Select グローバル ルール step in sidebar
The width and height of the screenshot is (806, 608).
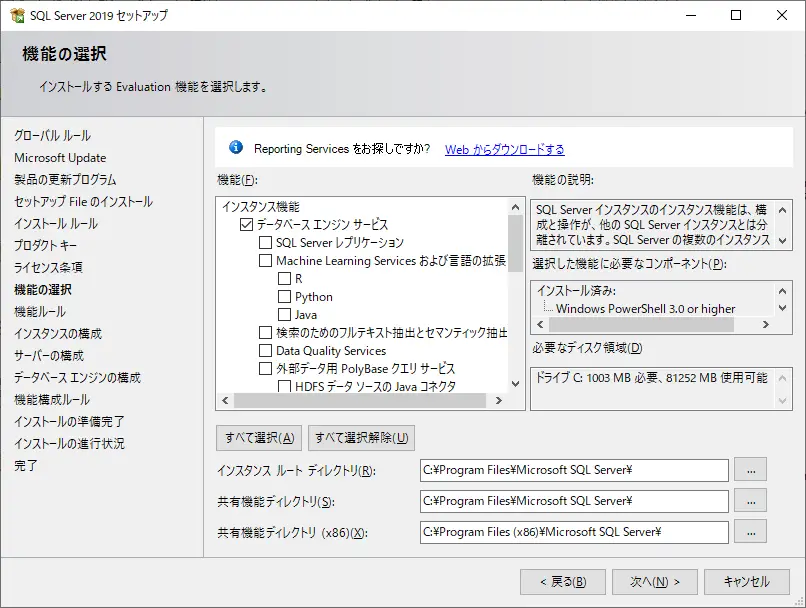point(52,136)
